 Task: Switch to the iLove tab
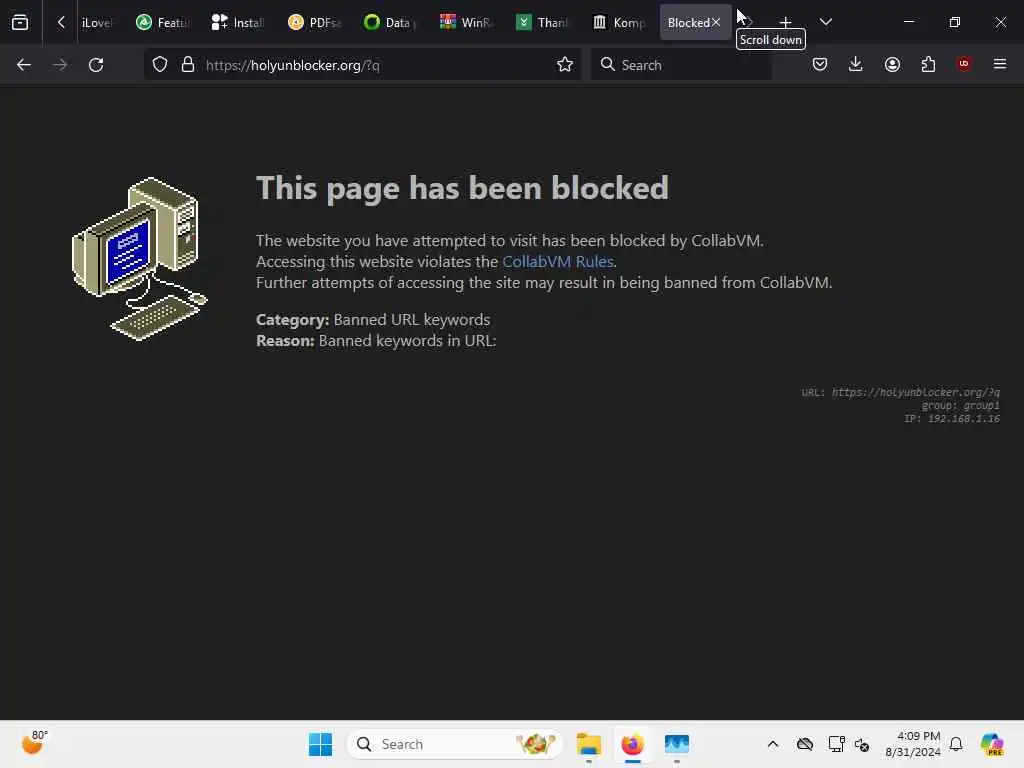click(96, 22)
